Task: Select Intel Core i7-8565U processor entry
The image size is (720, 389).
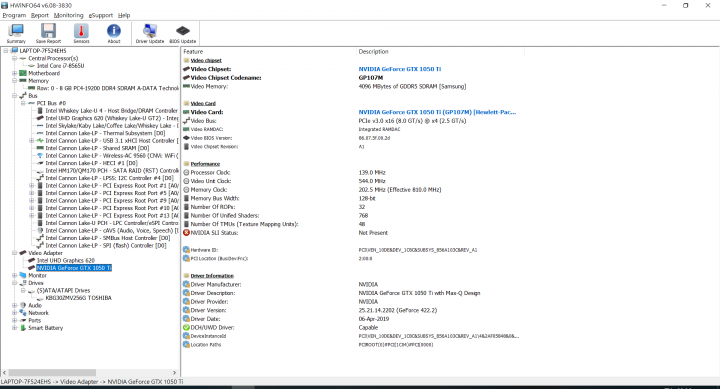Action: tap(61, 66)
